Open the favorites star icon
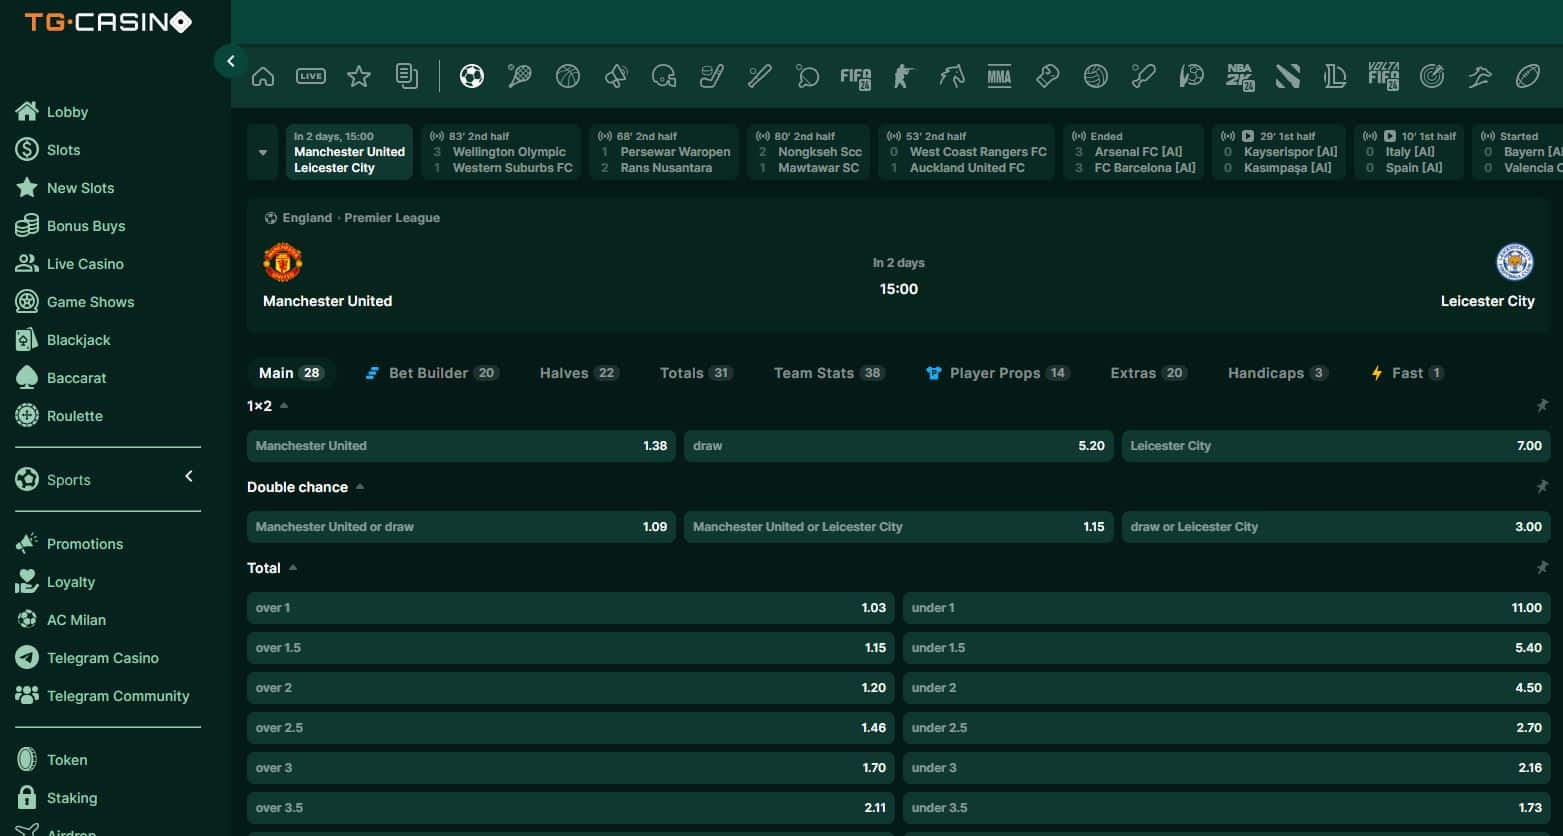The width and height of the screenshot is (1563, 836). click(359, 76)
